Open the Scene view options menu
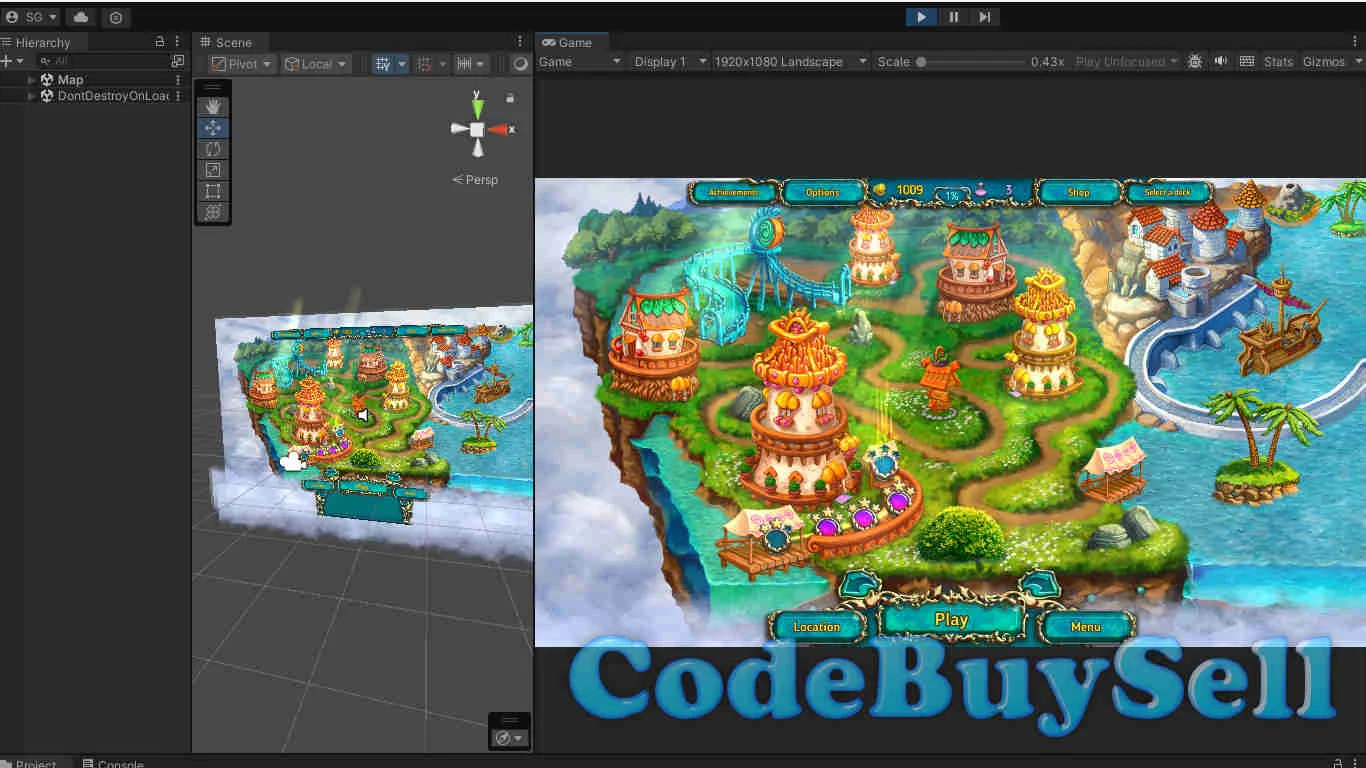The width and height of the screenshot is (1366, 768). pyautogui.click(x=520, y=42)
